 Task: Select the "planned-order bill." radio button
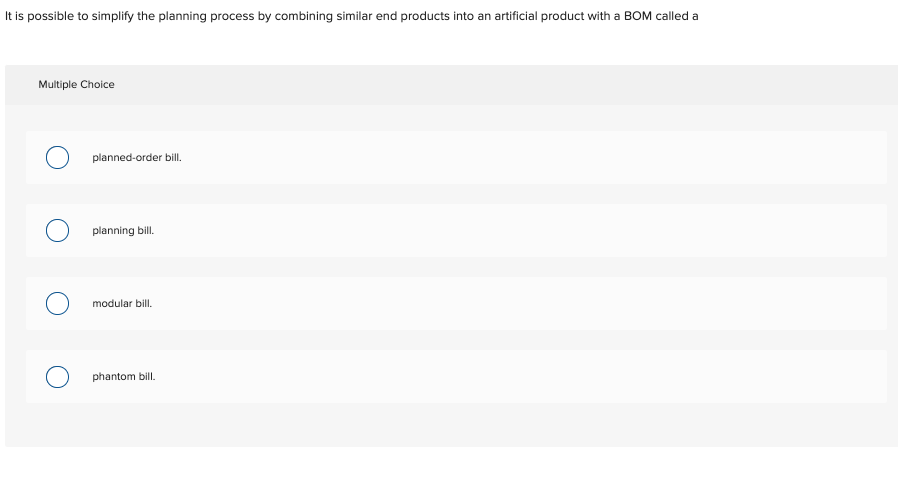coord(57,158)
